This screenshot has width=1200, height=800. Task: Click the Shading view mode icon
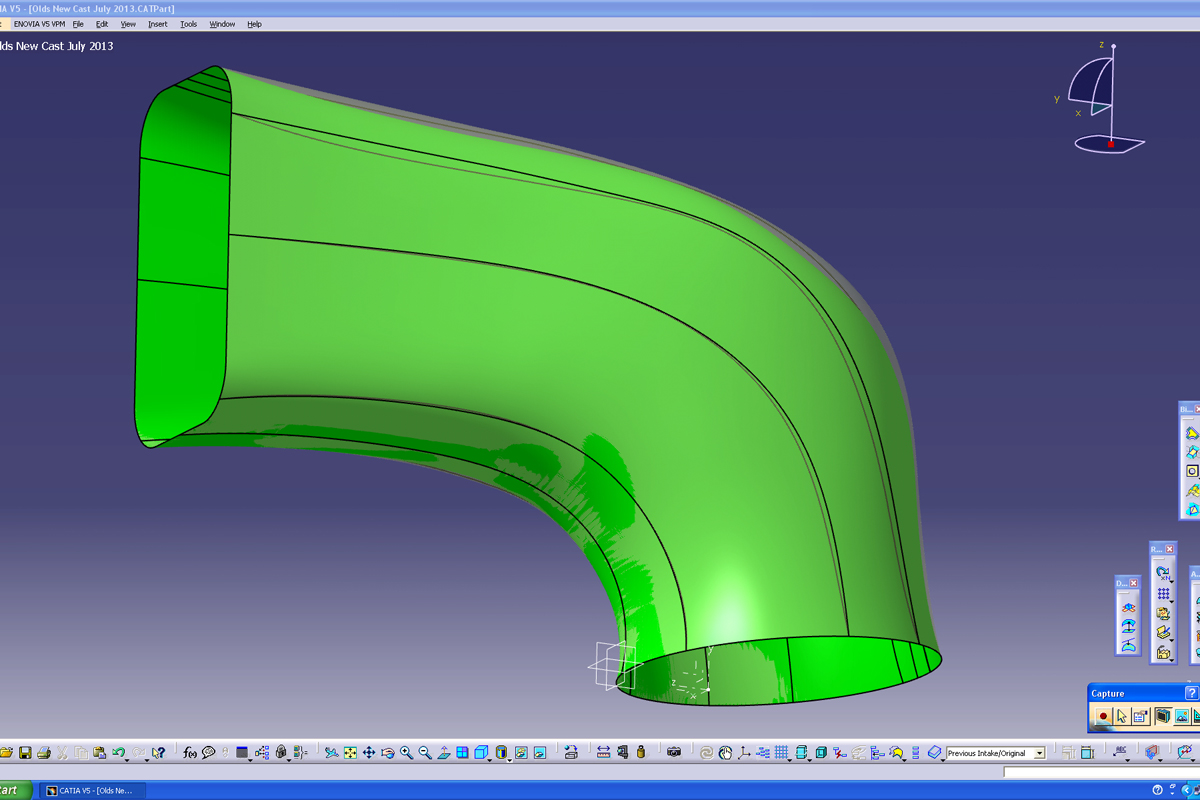click(501, 752)
